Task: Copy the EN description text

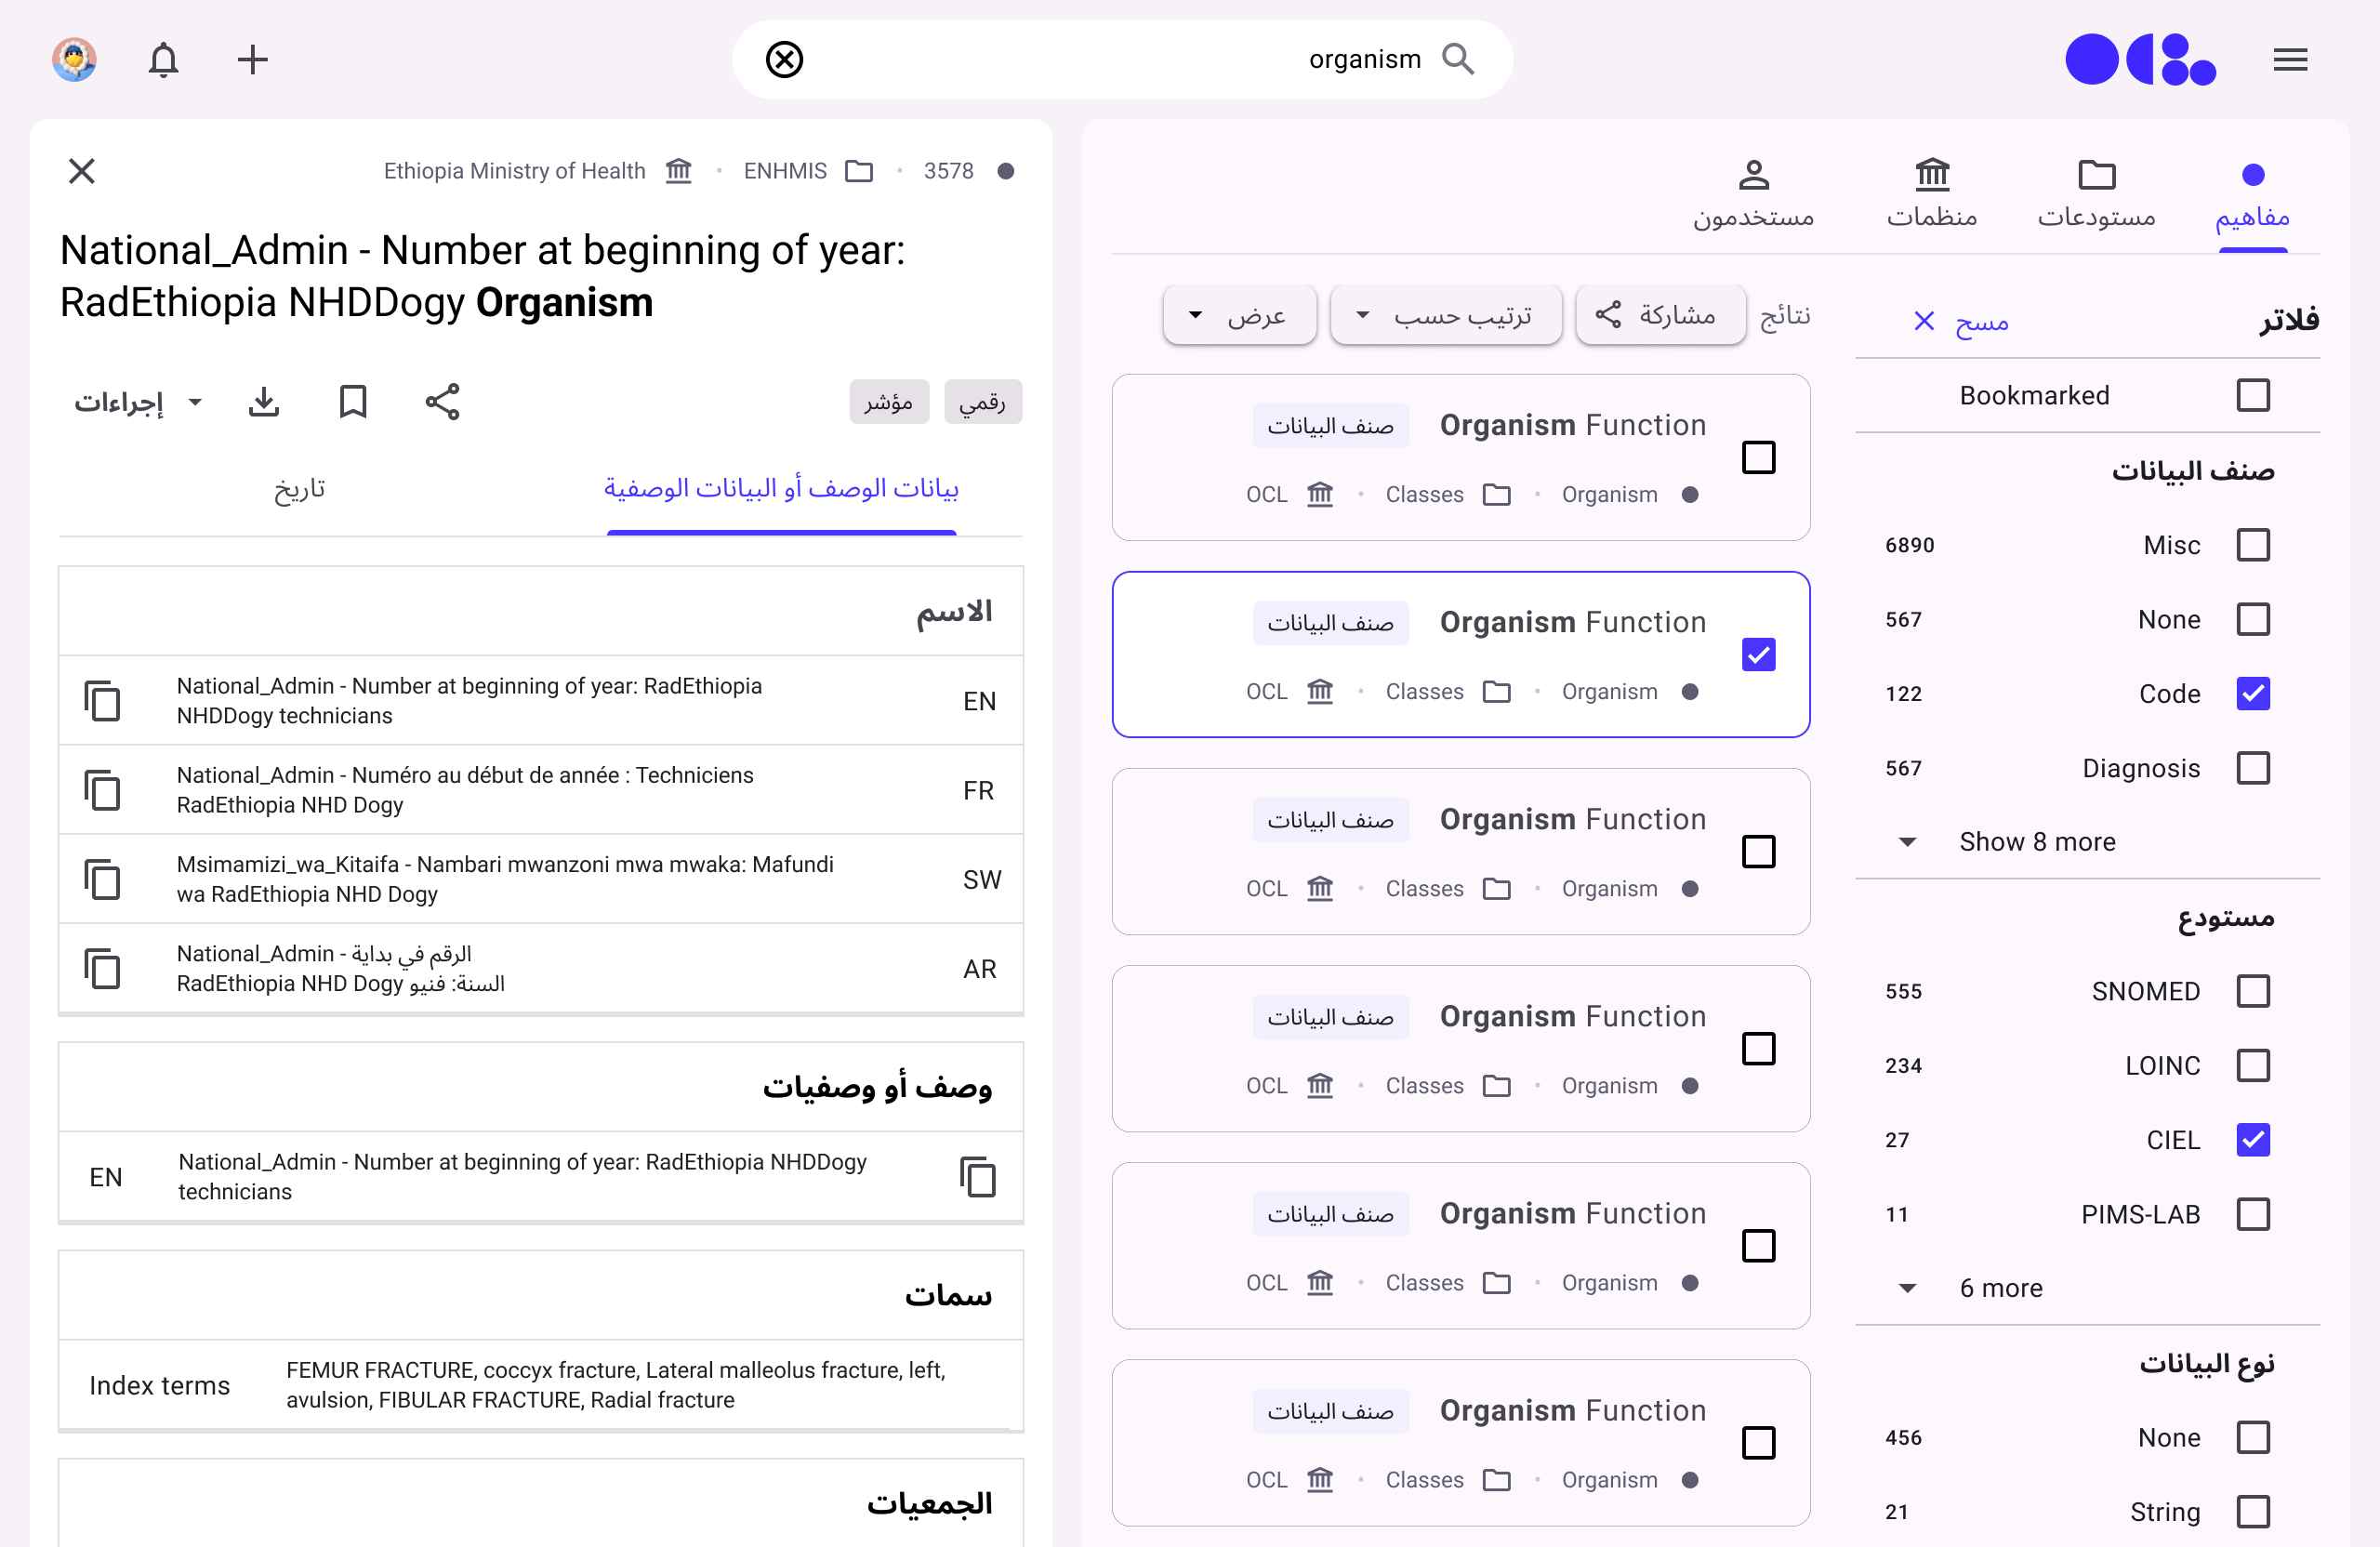Action: pos(977,1176)
